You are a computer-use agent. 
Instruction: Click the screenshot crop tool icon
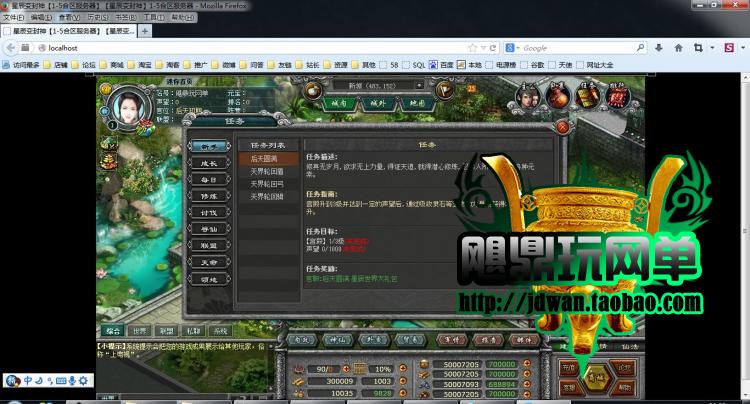tap(698, 48)
